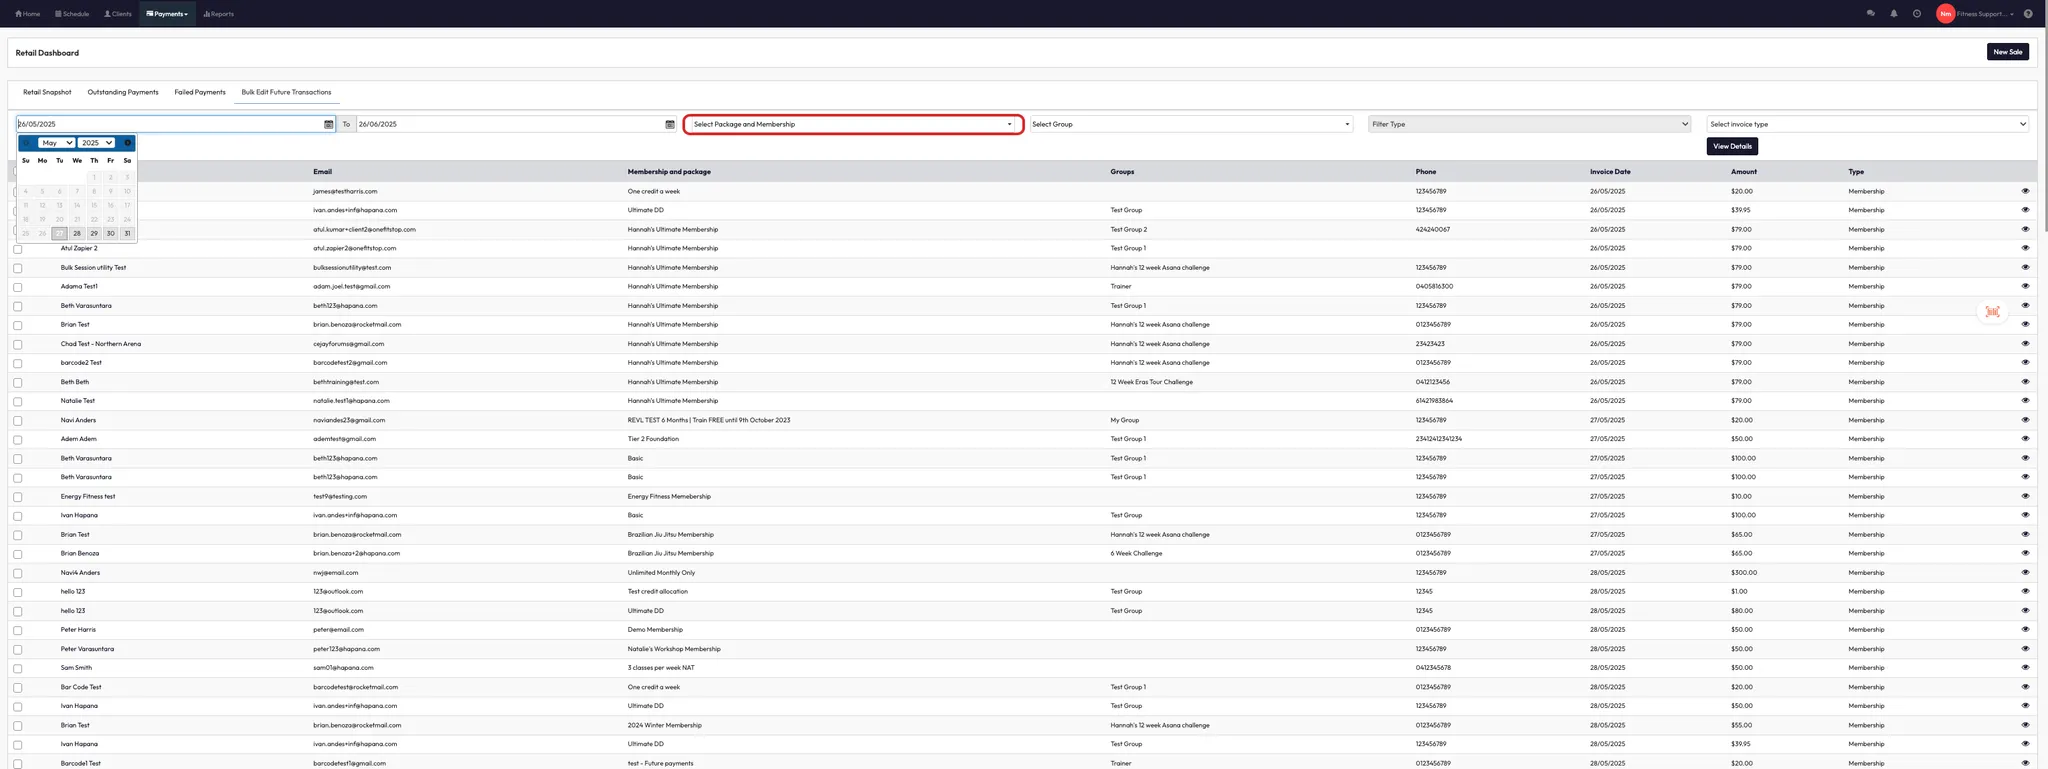Click the New Sale button
This screenshot has width=2048, height=769.
[2007, 52]
